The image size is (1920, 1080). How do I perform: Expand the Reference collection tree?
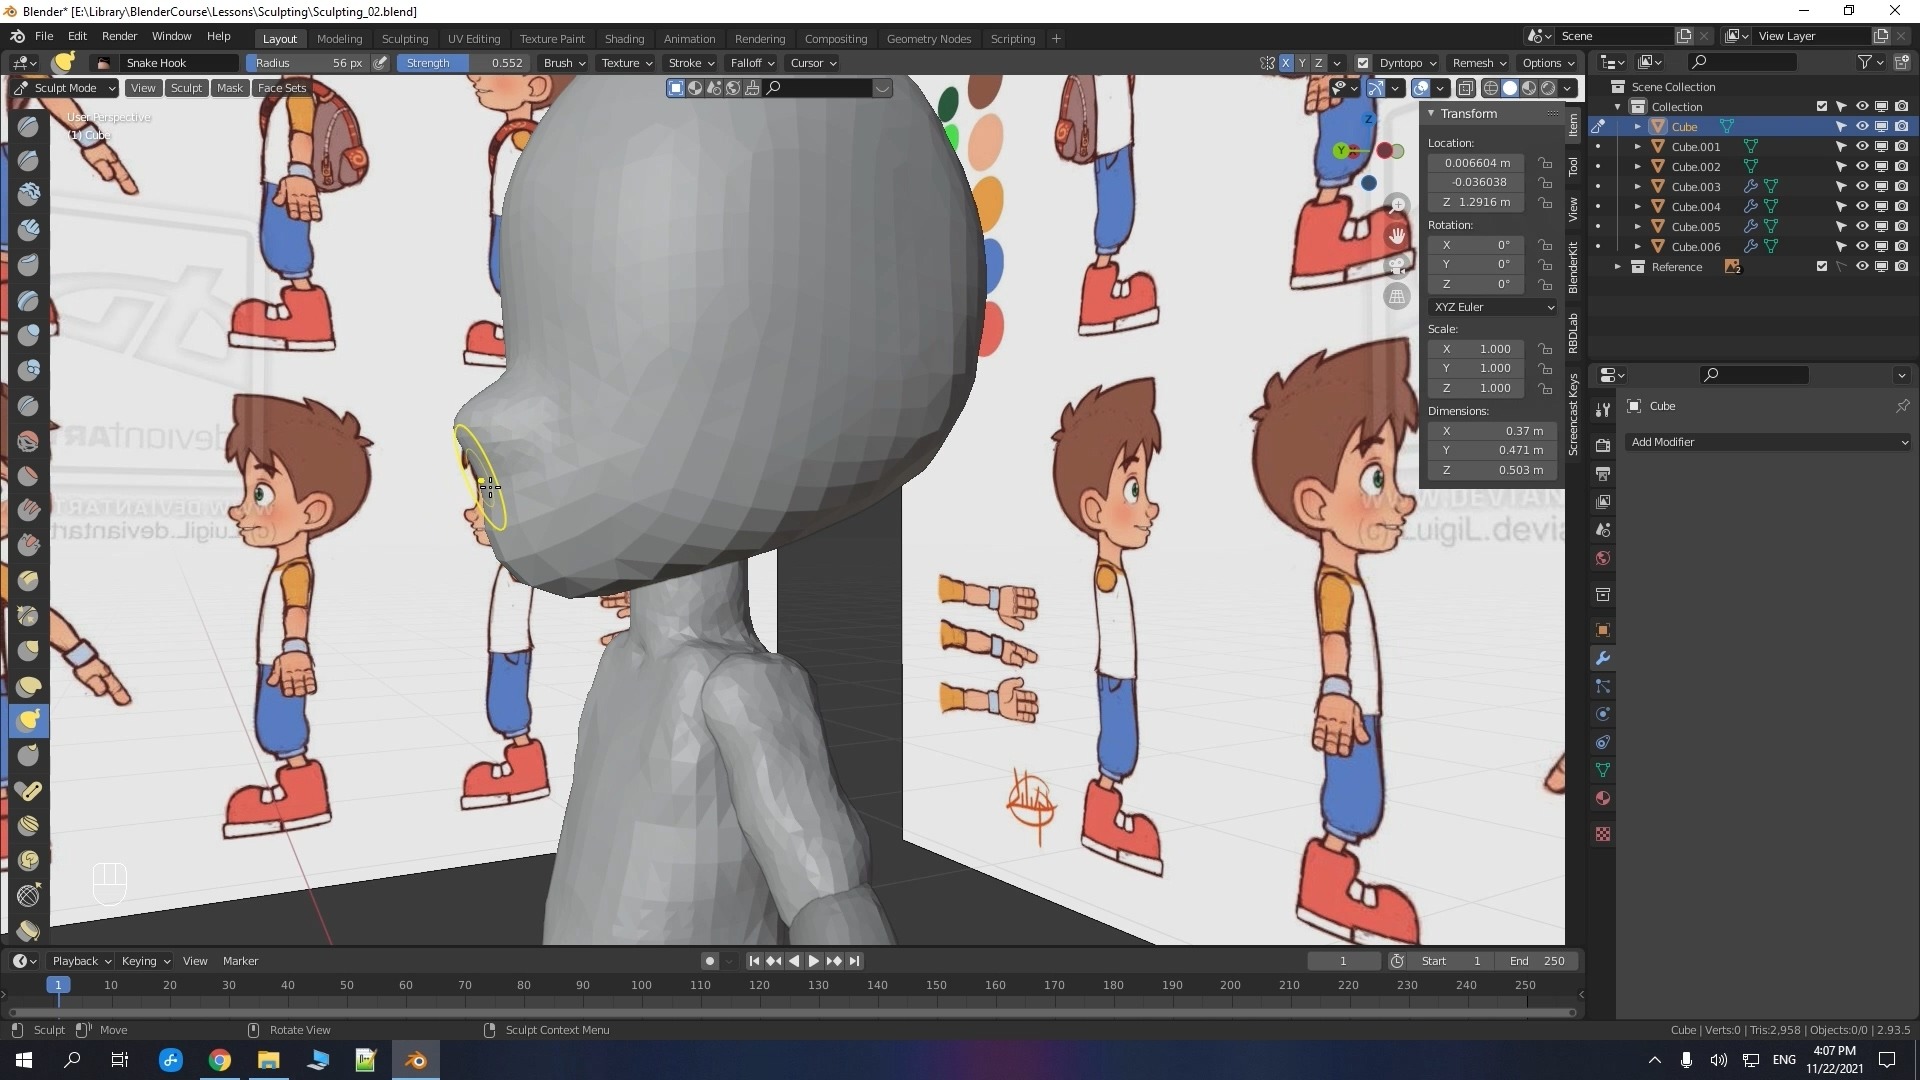tap(1617, 267)
